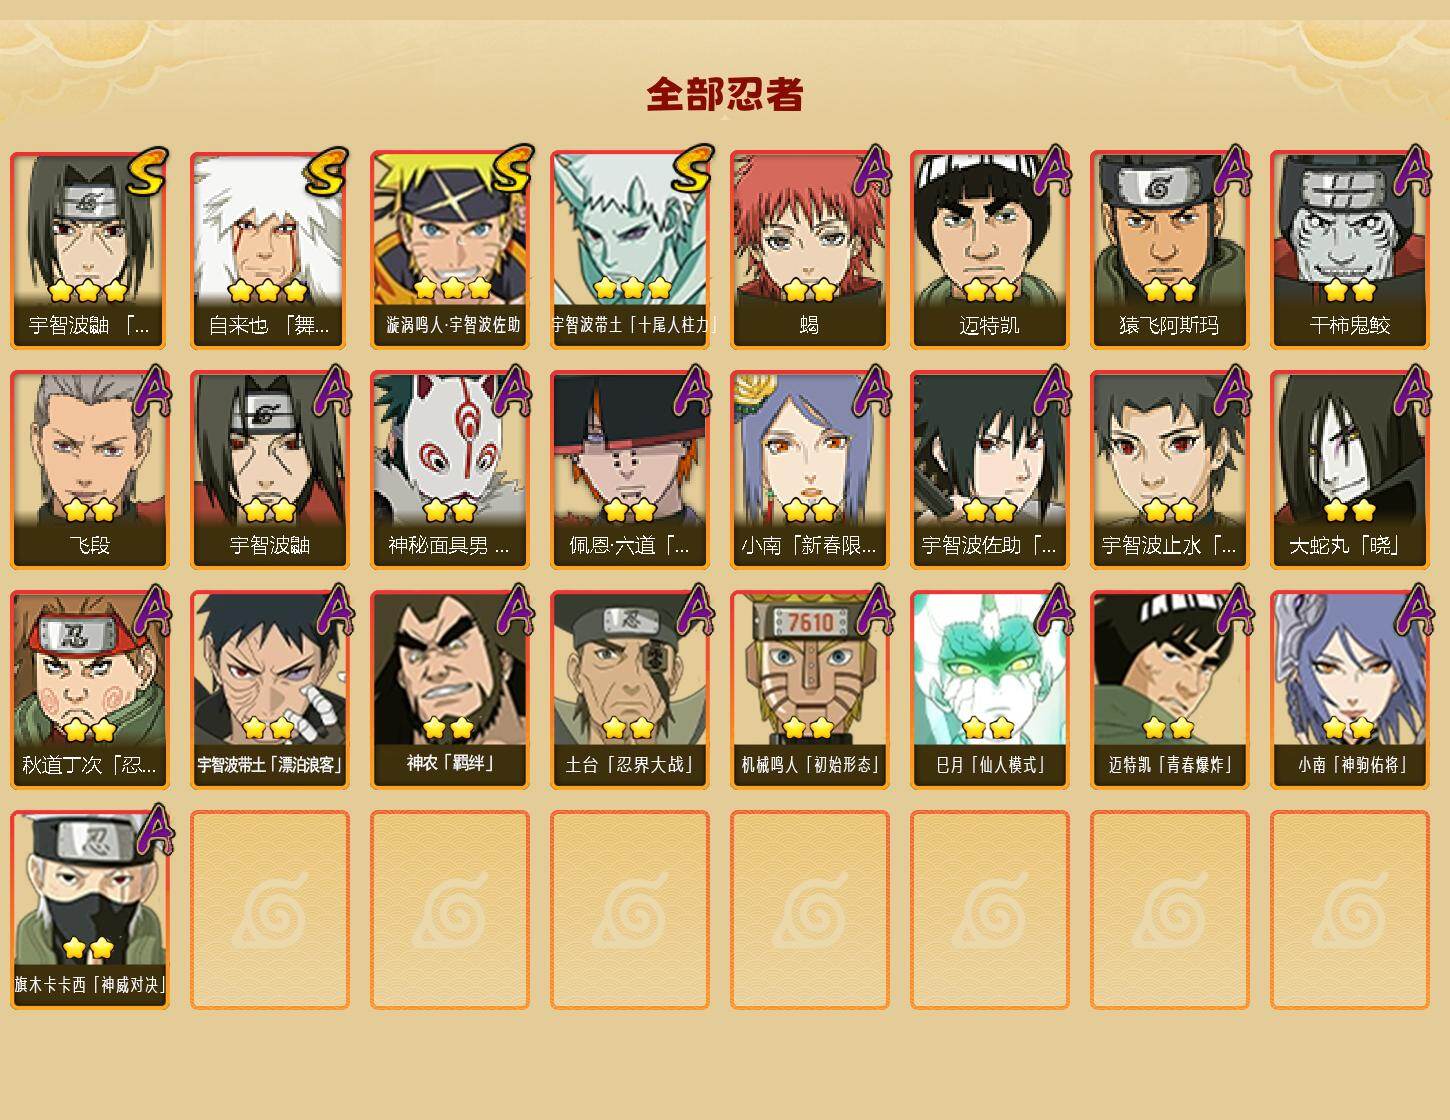Open the 飞段 ninja card
Viewport: 1450px width, 1120px height.
tap(89, 470)
